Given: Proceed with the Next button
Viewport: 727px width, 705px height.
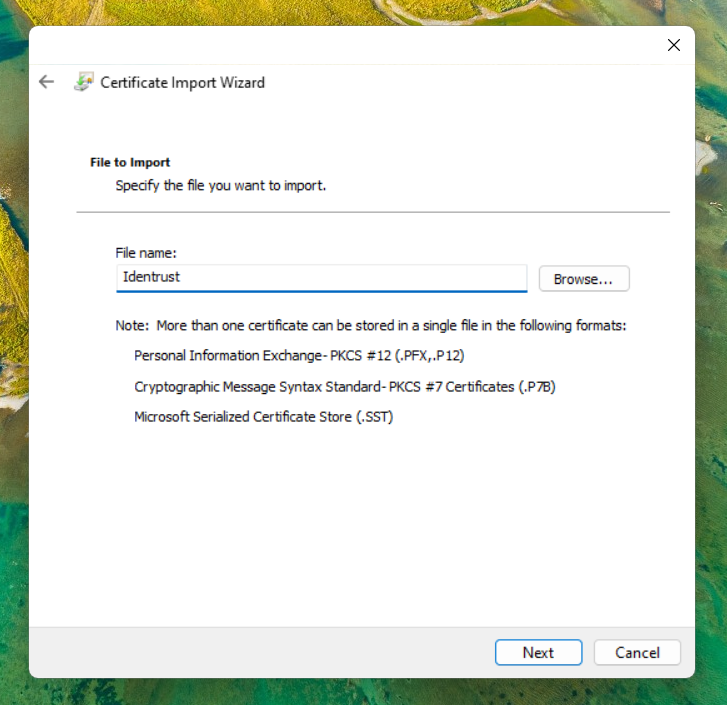Looking at the screenshot, I should click(538, 652).
